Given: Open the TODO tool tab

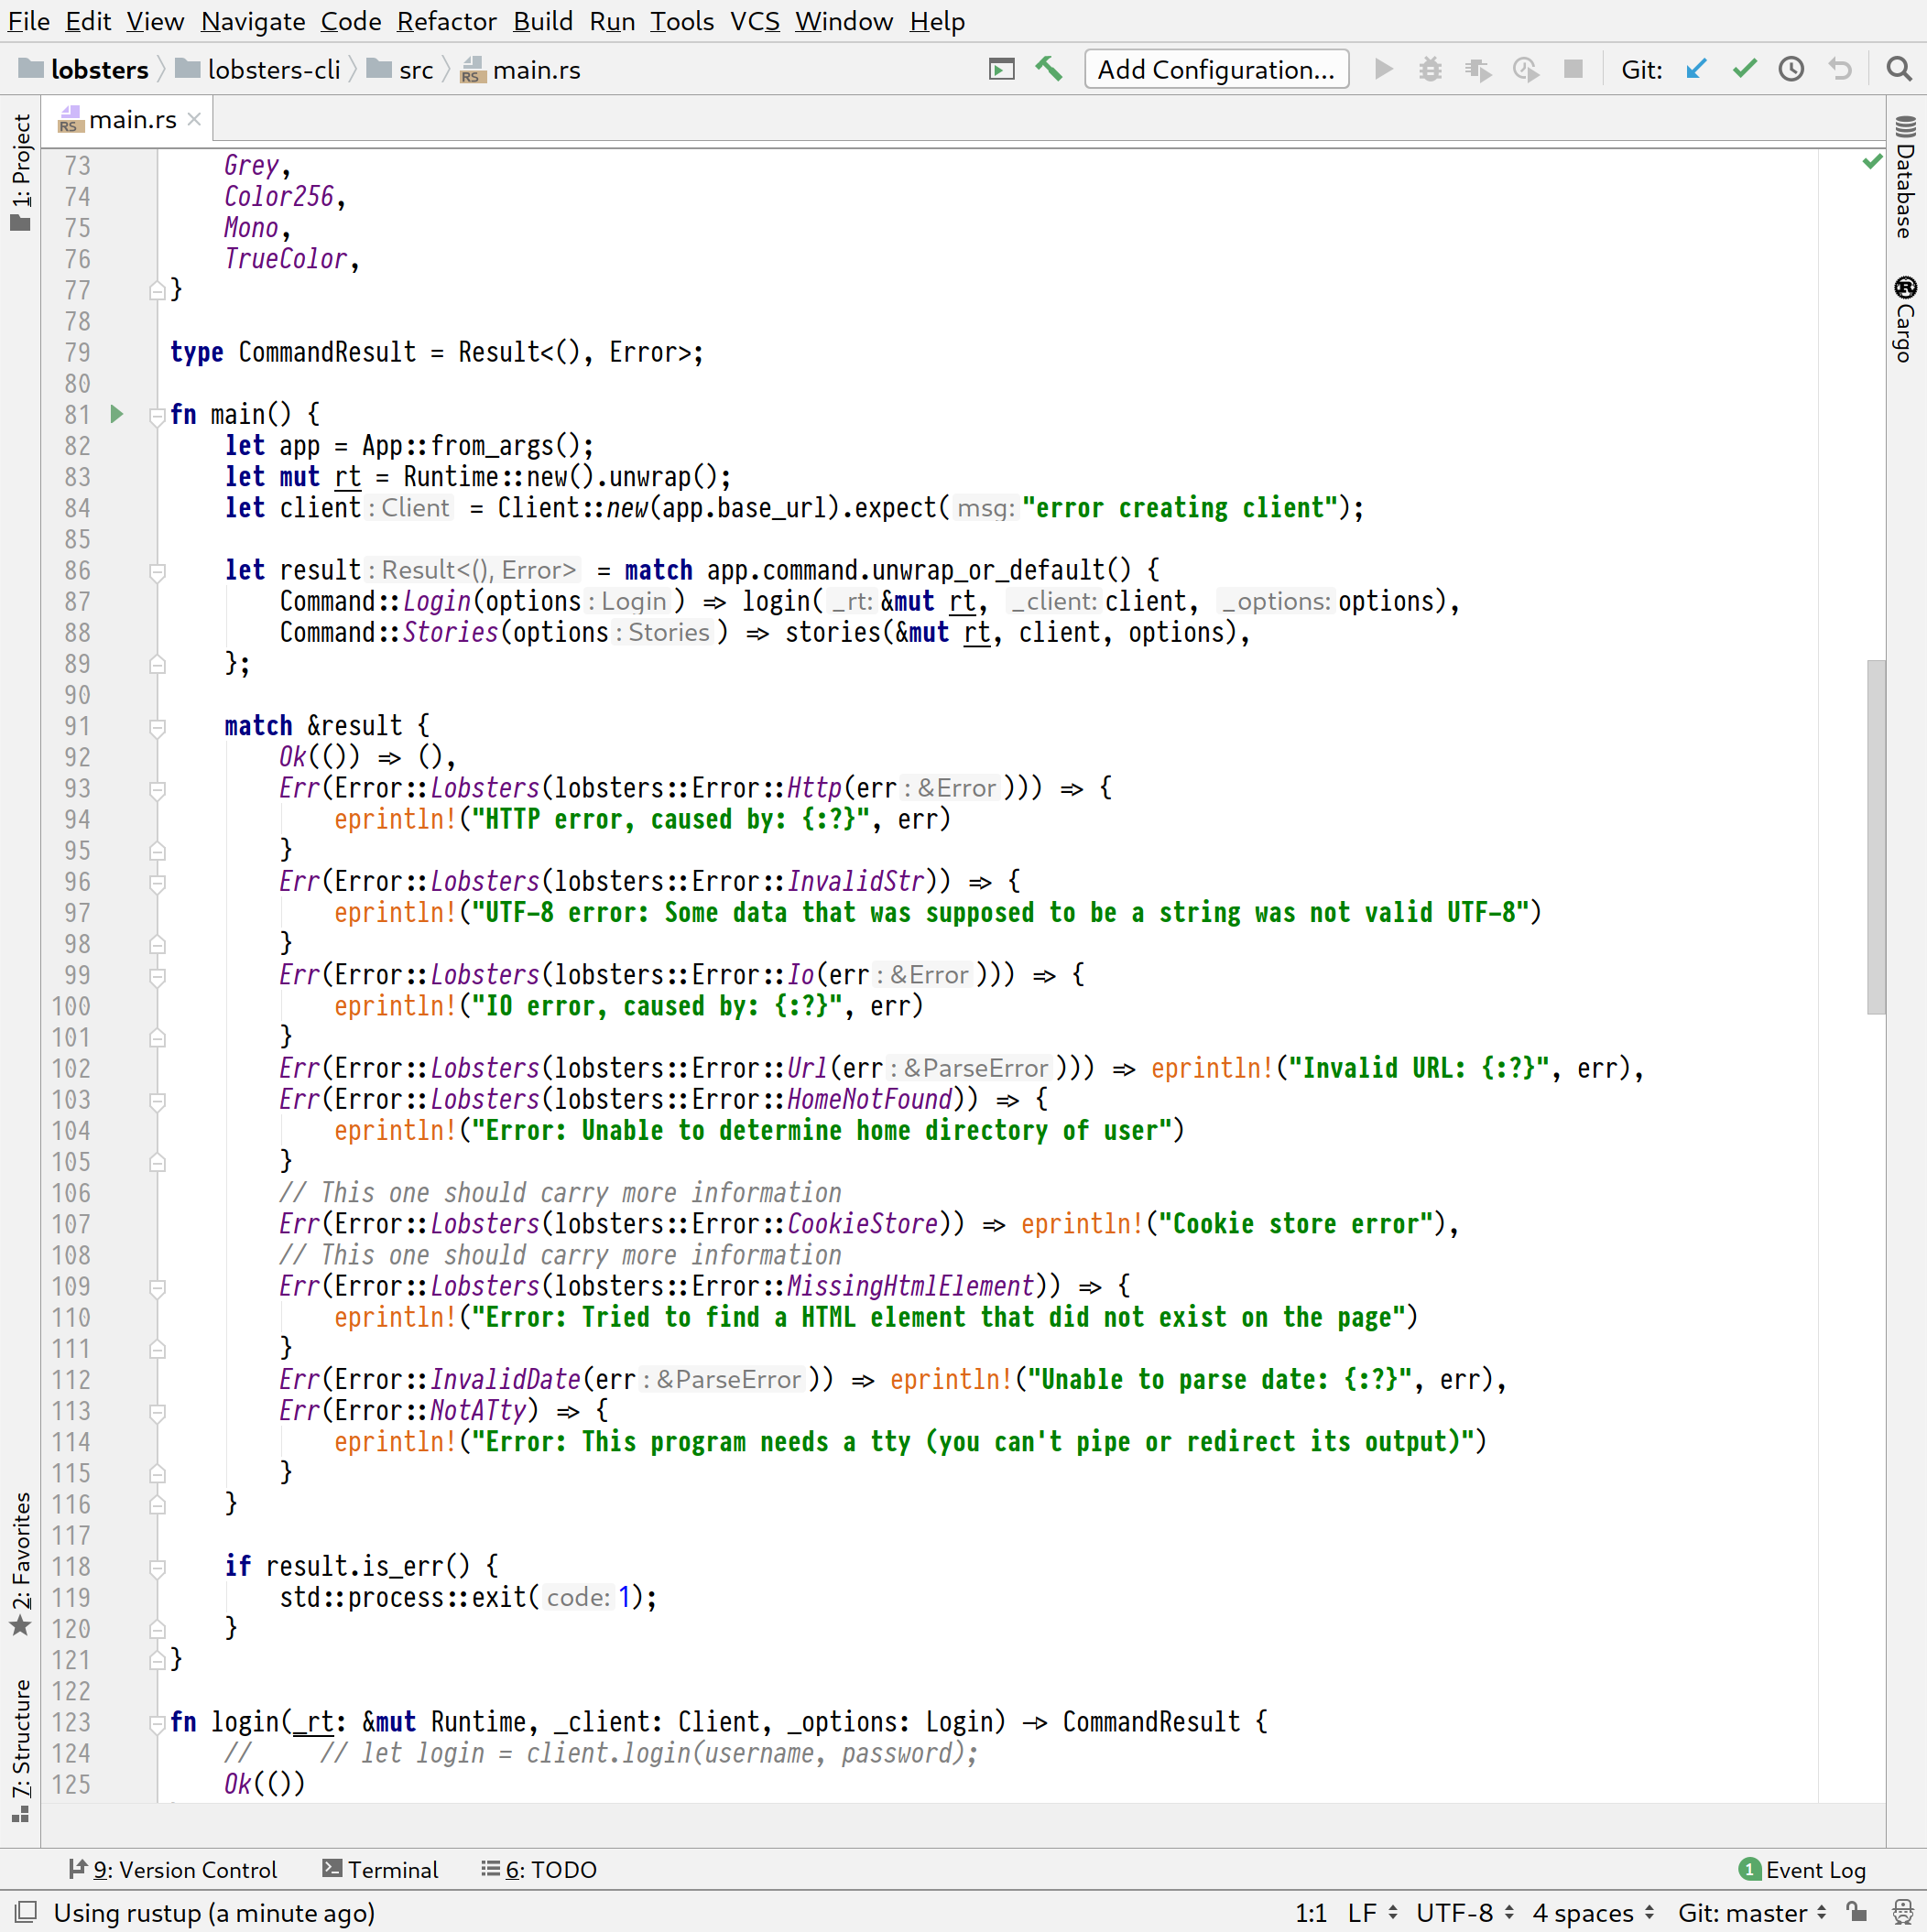Looking at the screenshot, I should point(539,1869).
